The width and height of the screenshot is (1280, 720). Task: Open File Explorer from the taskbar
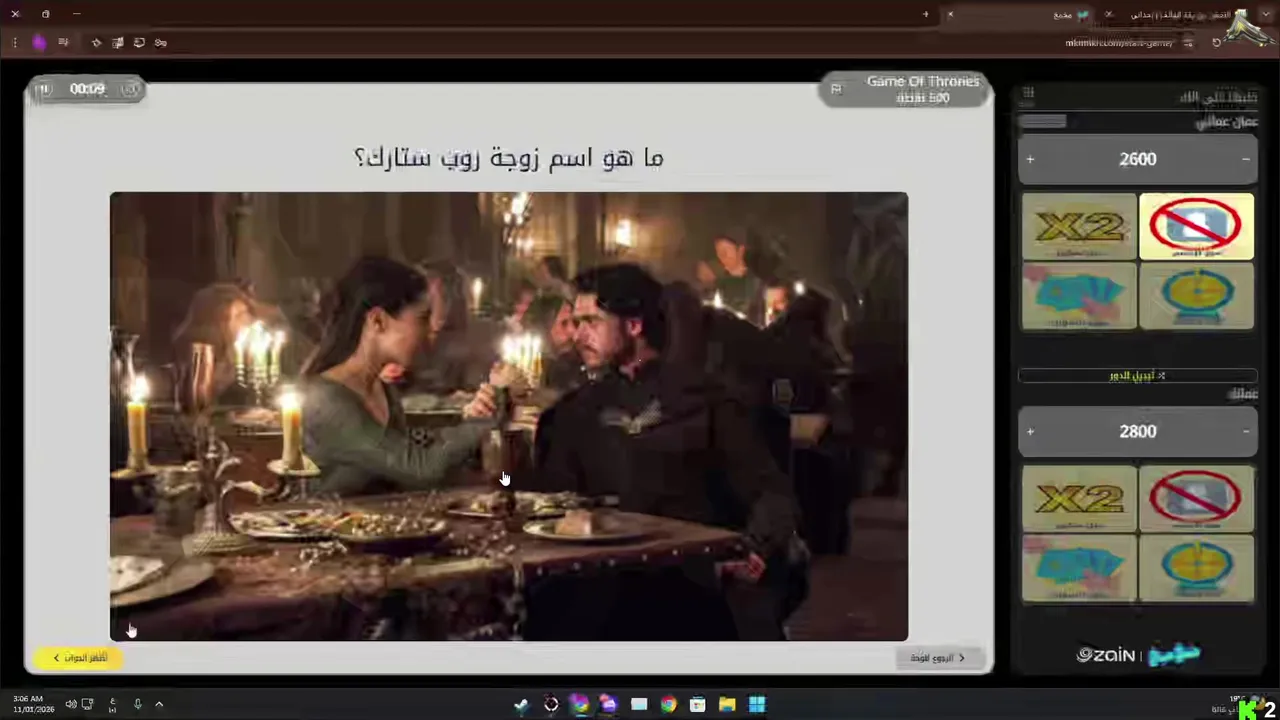click(x=727, y=705)
